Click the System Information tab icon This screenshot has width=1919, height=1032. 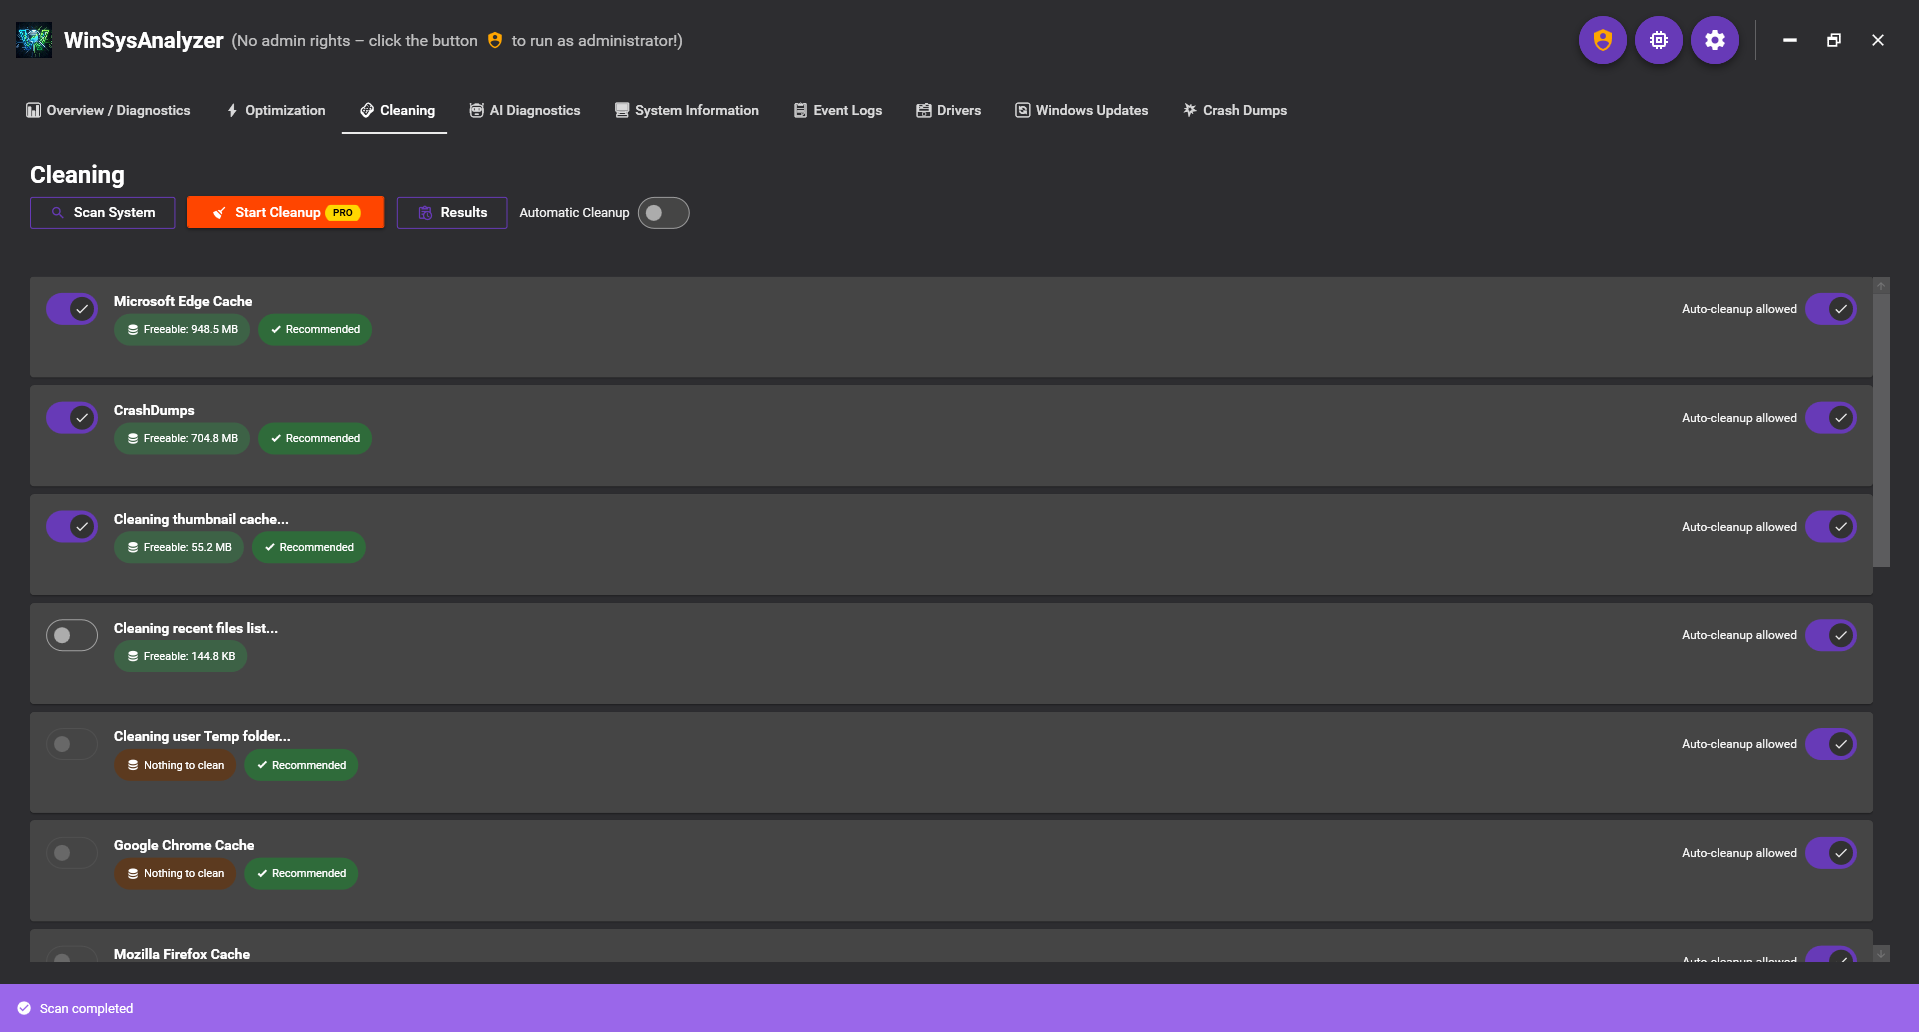(x=622, y=110)
